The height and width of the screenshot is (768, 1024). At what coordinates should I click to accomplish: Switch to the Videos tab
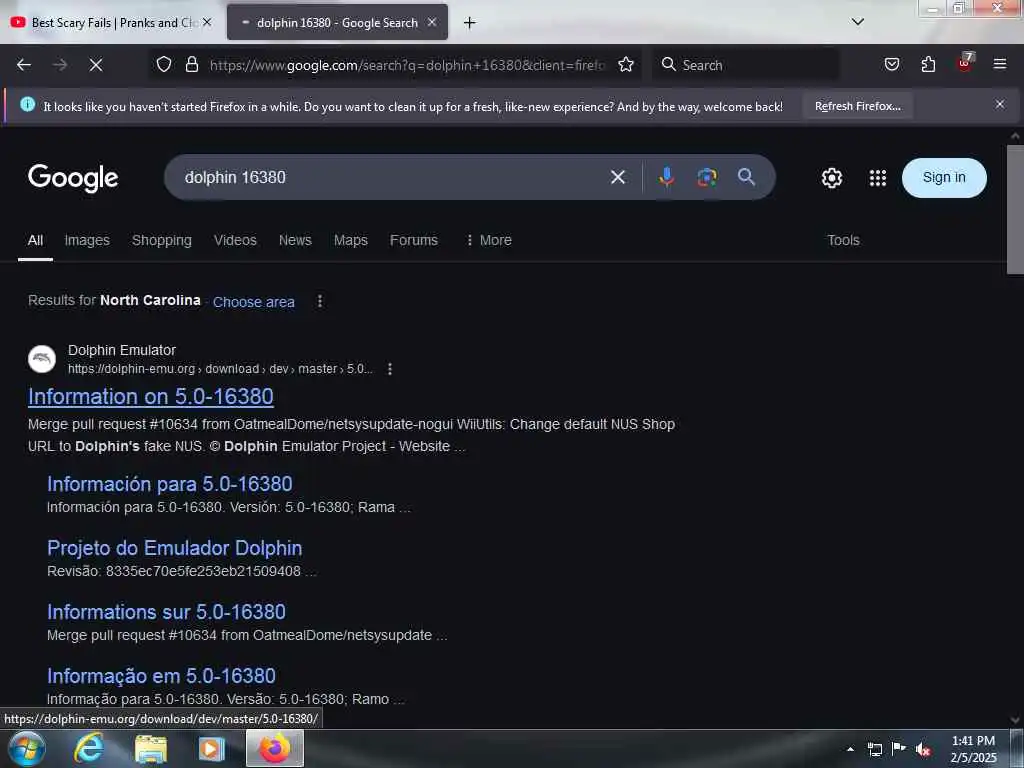pyautogui.click(x=235, y=240)
